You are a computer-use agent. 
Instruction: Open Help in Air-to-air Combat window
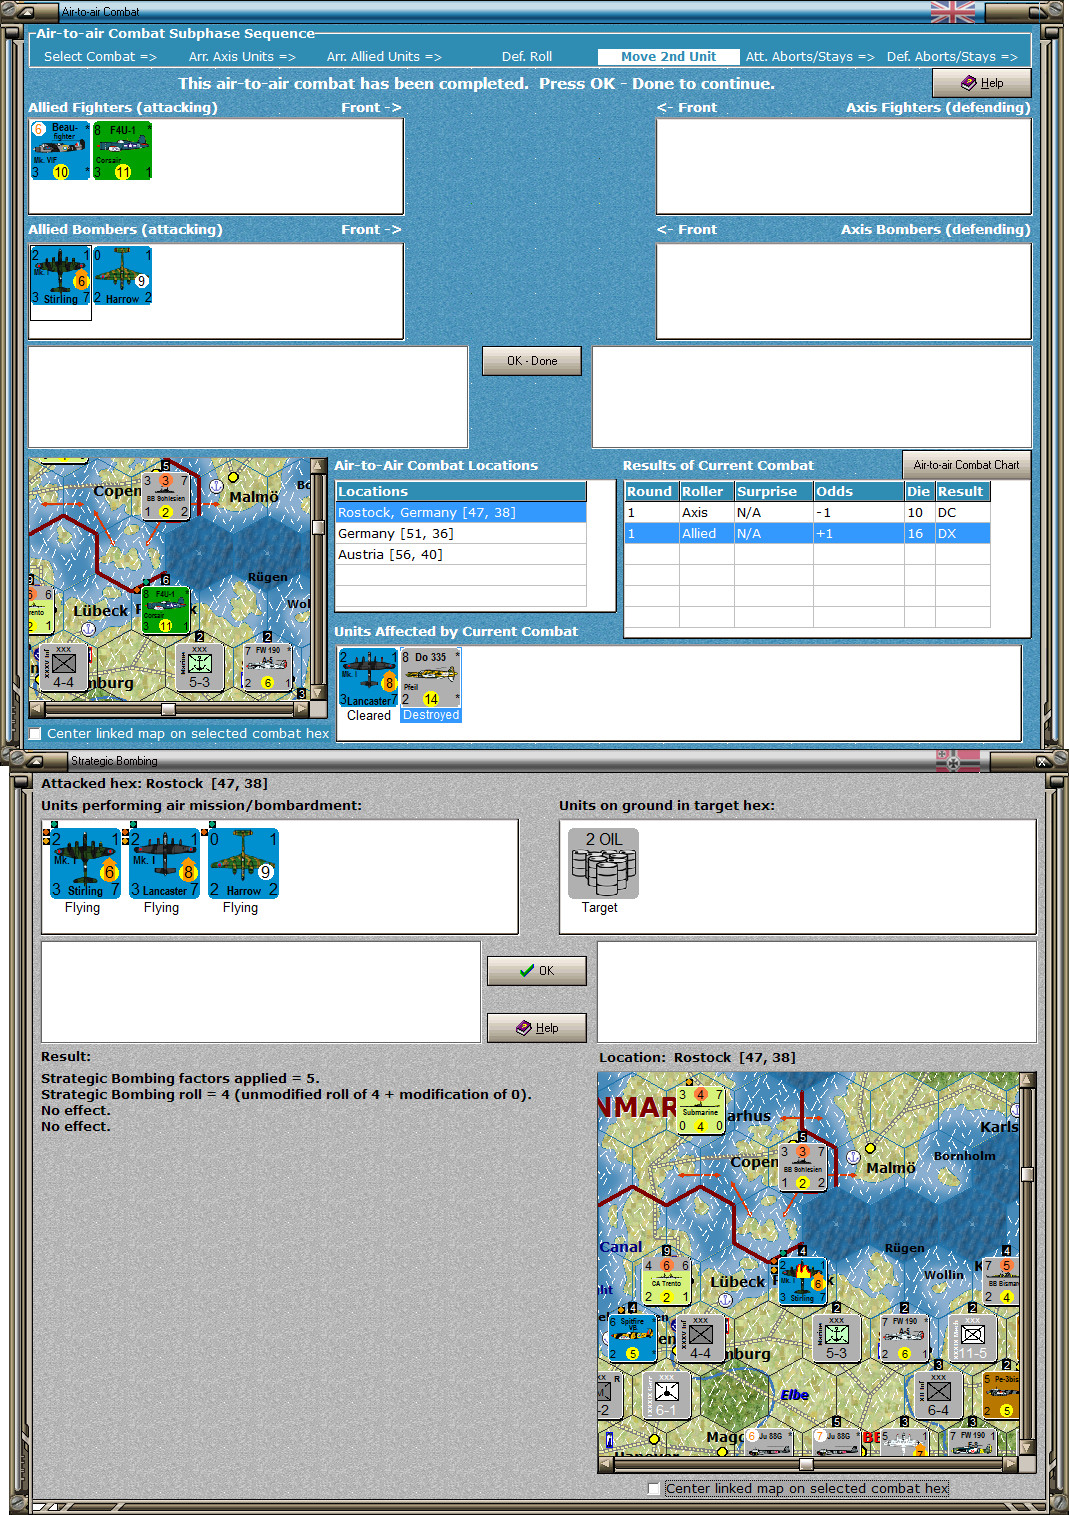pos(981,83)
